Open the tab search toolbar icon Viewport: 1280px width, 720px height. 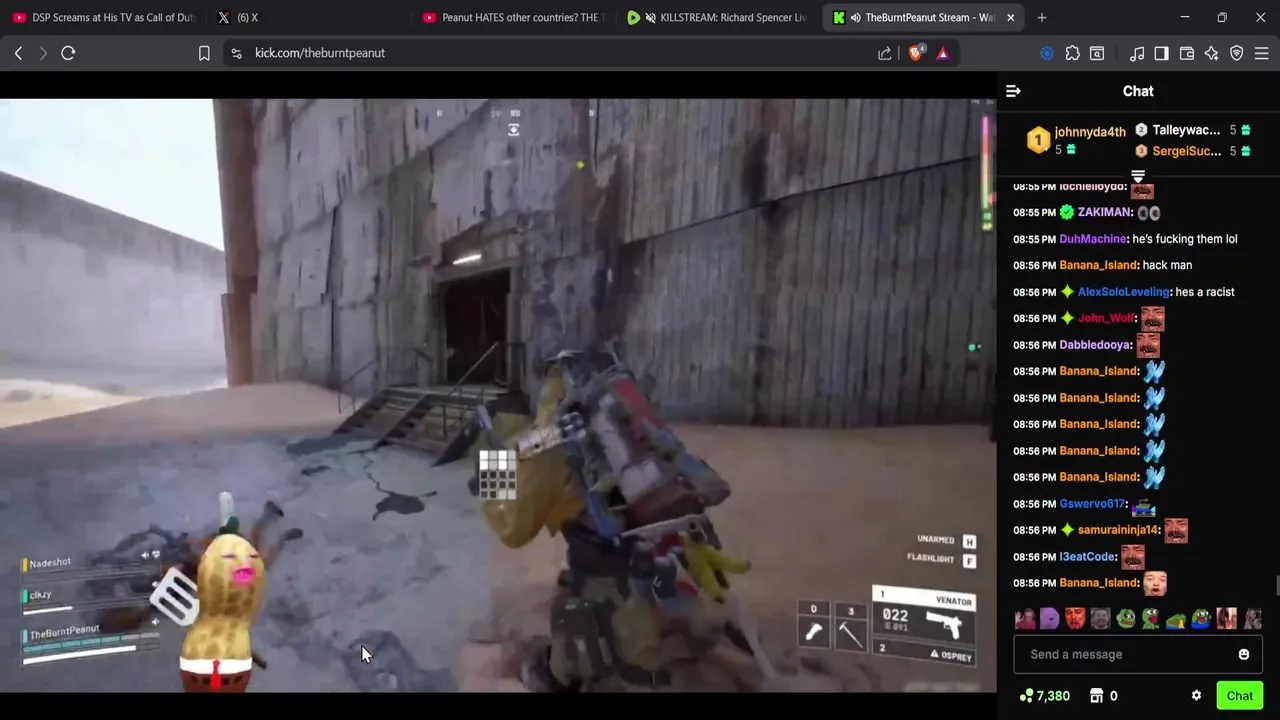1097,53
